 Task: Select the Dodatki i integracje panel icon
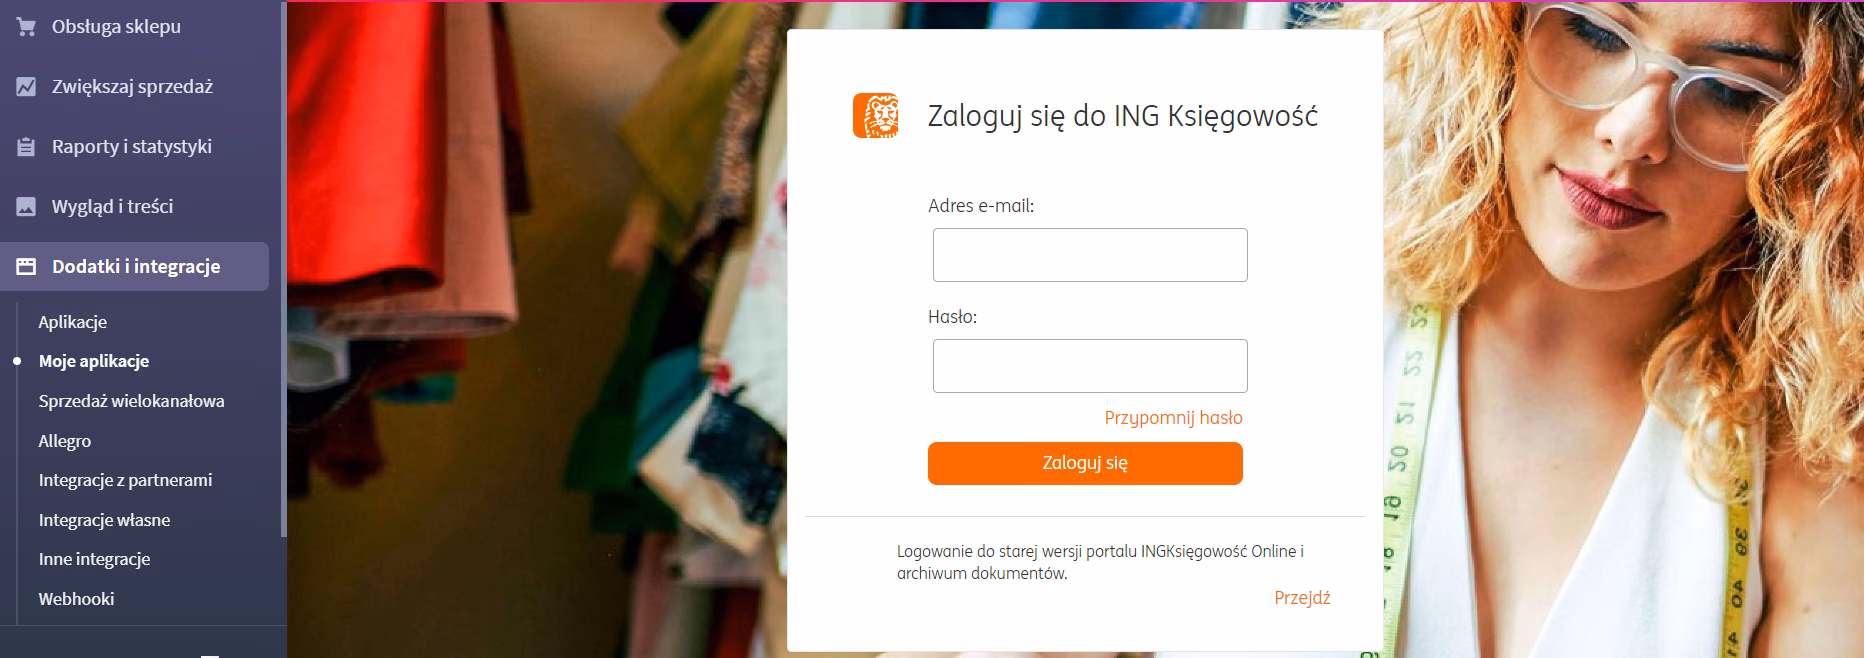click(25, 266)
